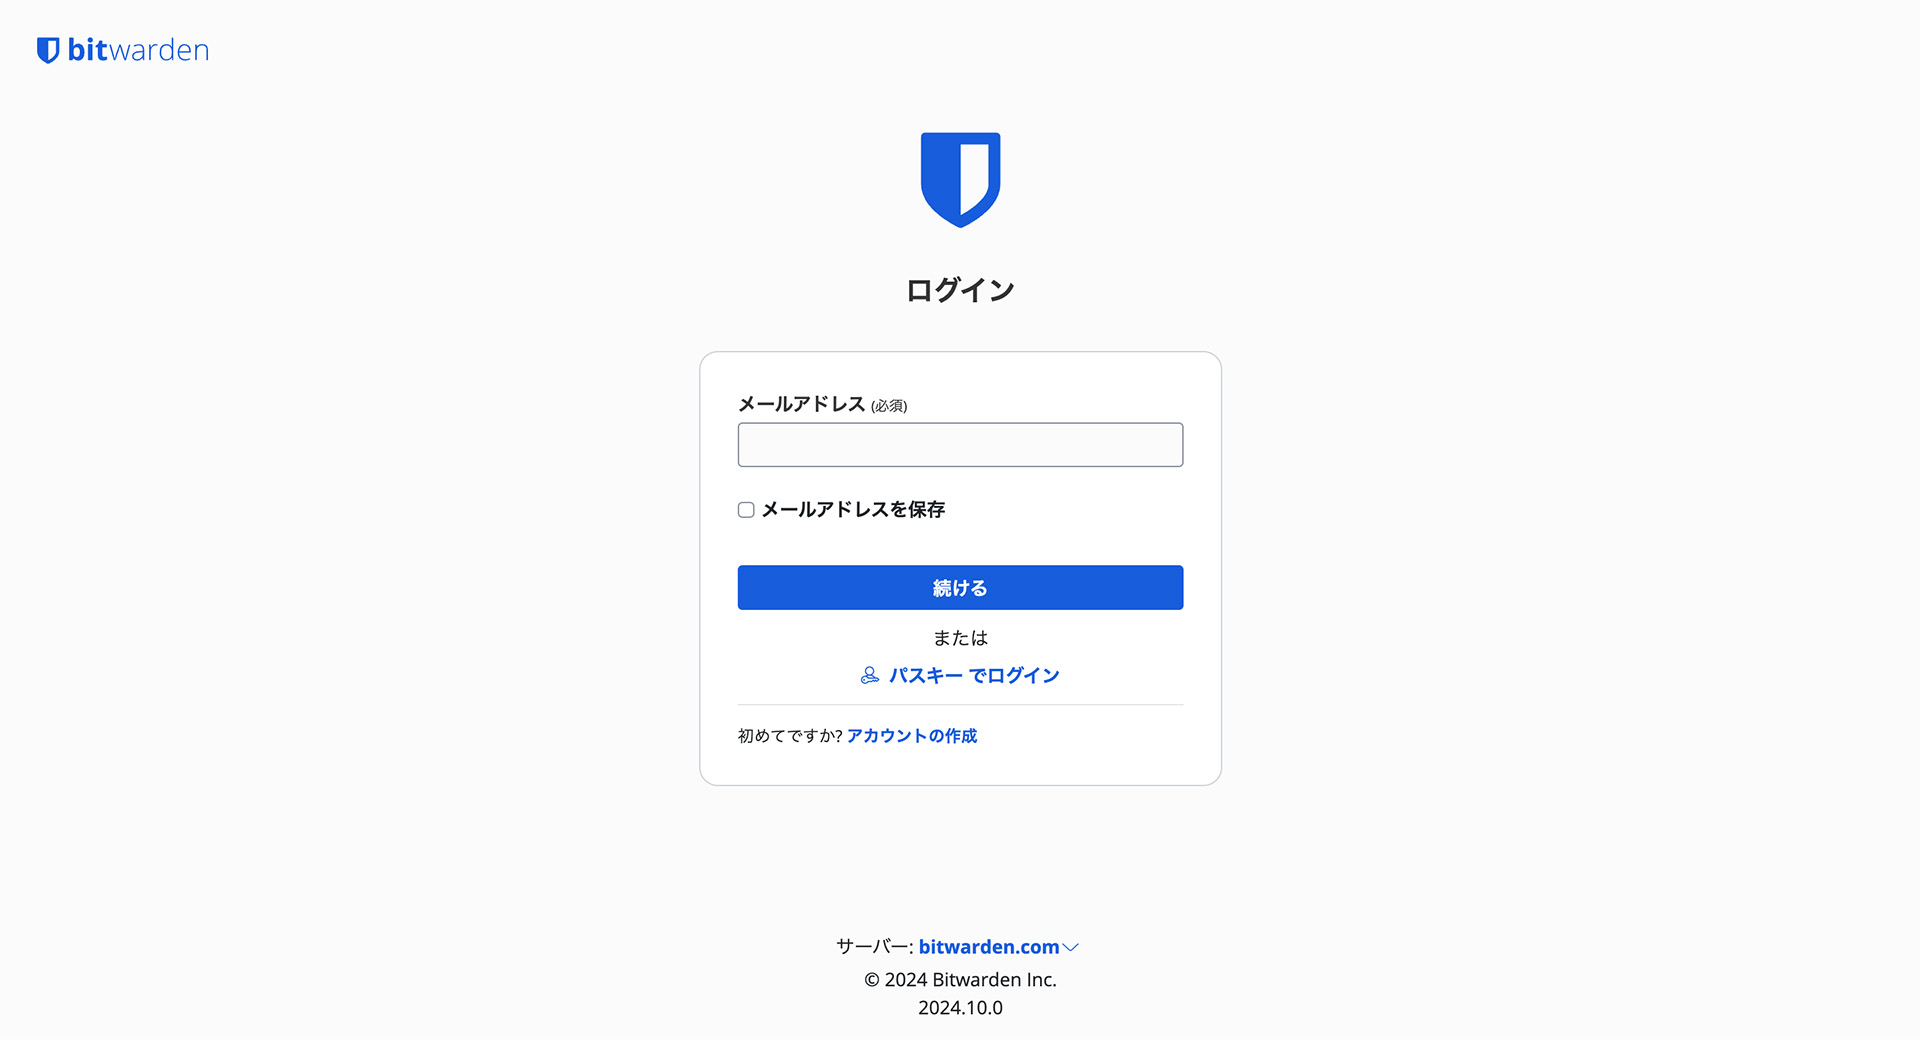
Task: Click the または separator text
Action: tap(960, 638)
